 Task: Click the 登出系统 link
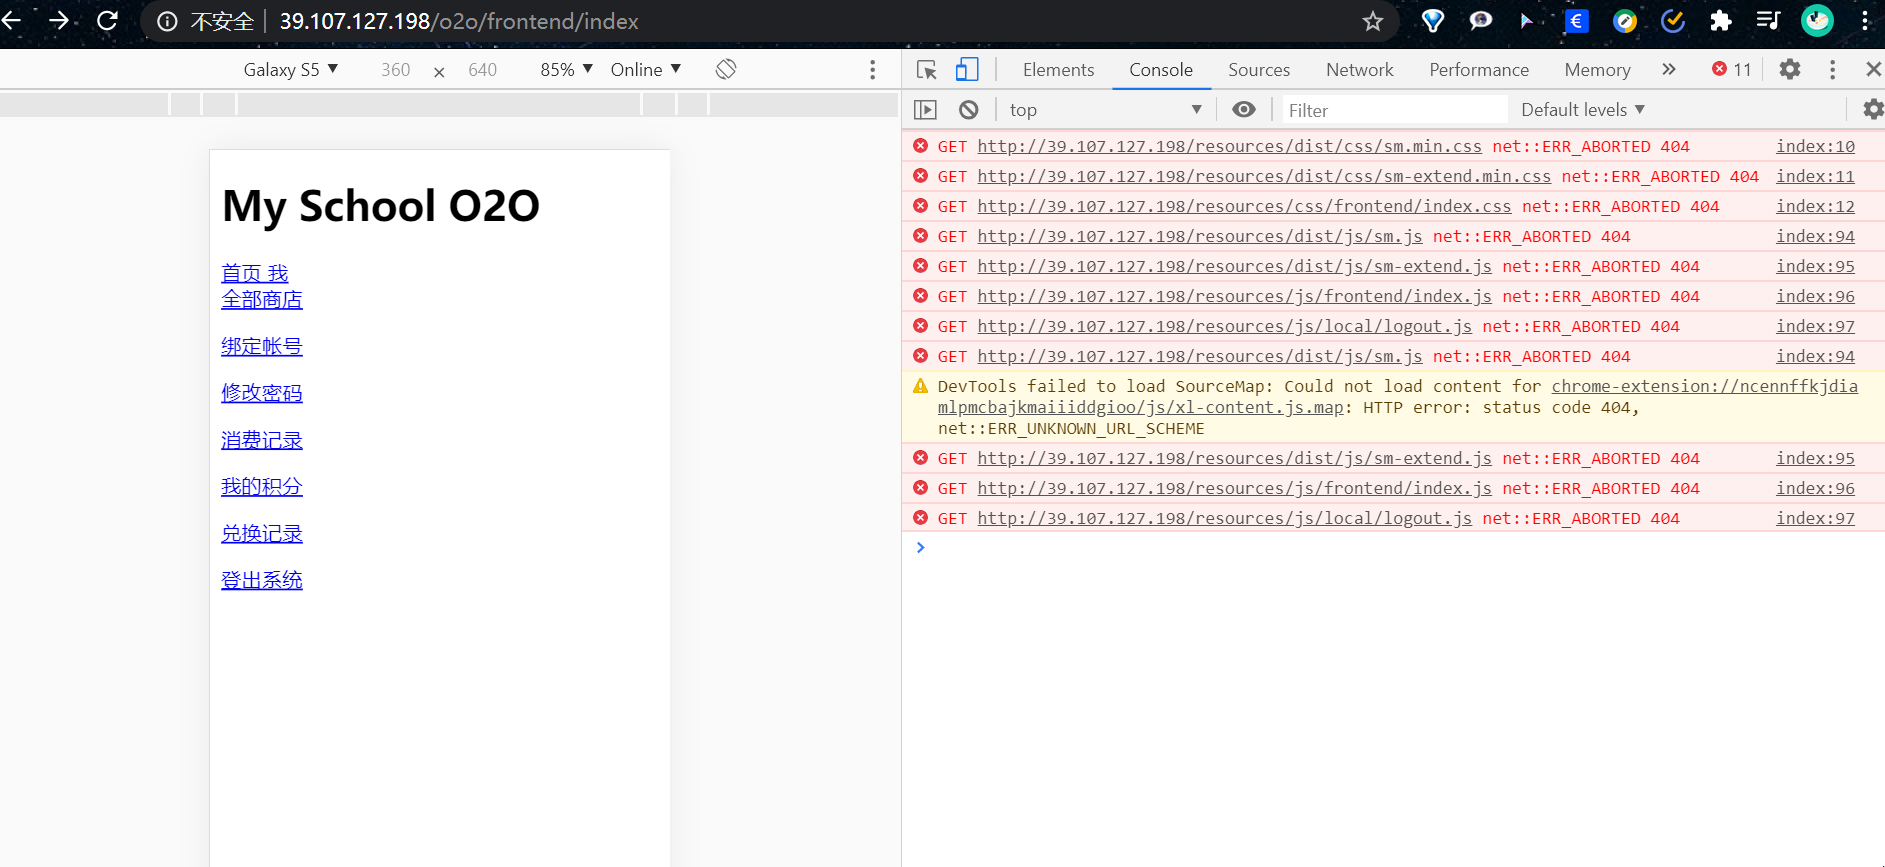[x=262, y=580]
